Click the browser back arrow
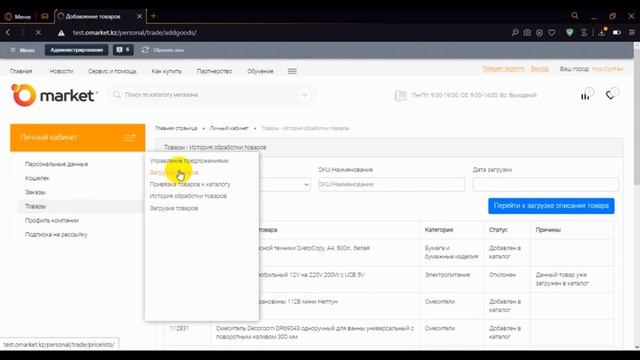The height and width of the screenshot is (360, 640). coord(8,32)
